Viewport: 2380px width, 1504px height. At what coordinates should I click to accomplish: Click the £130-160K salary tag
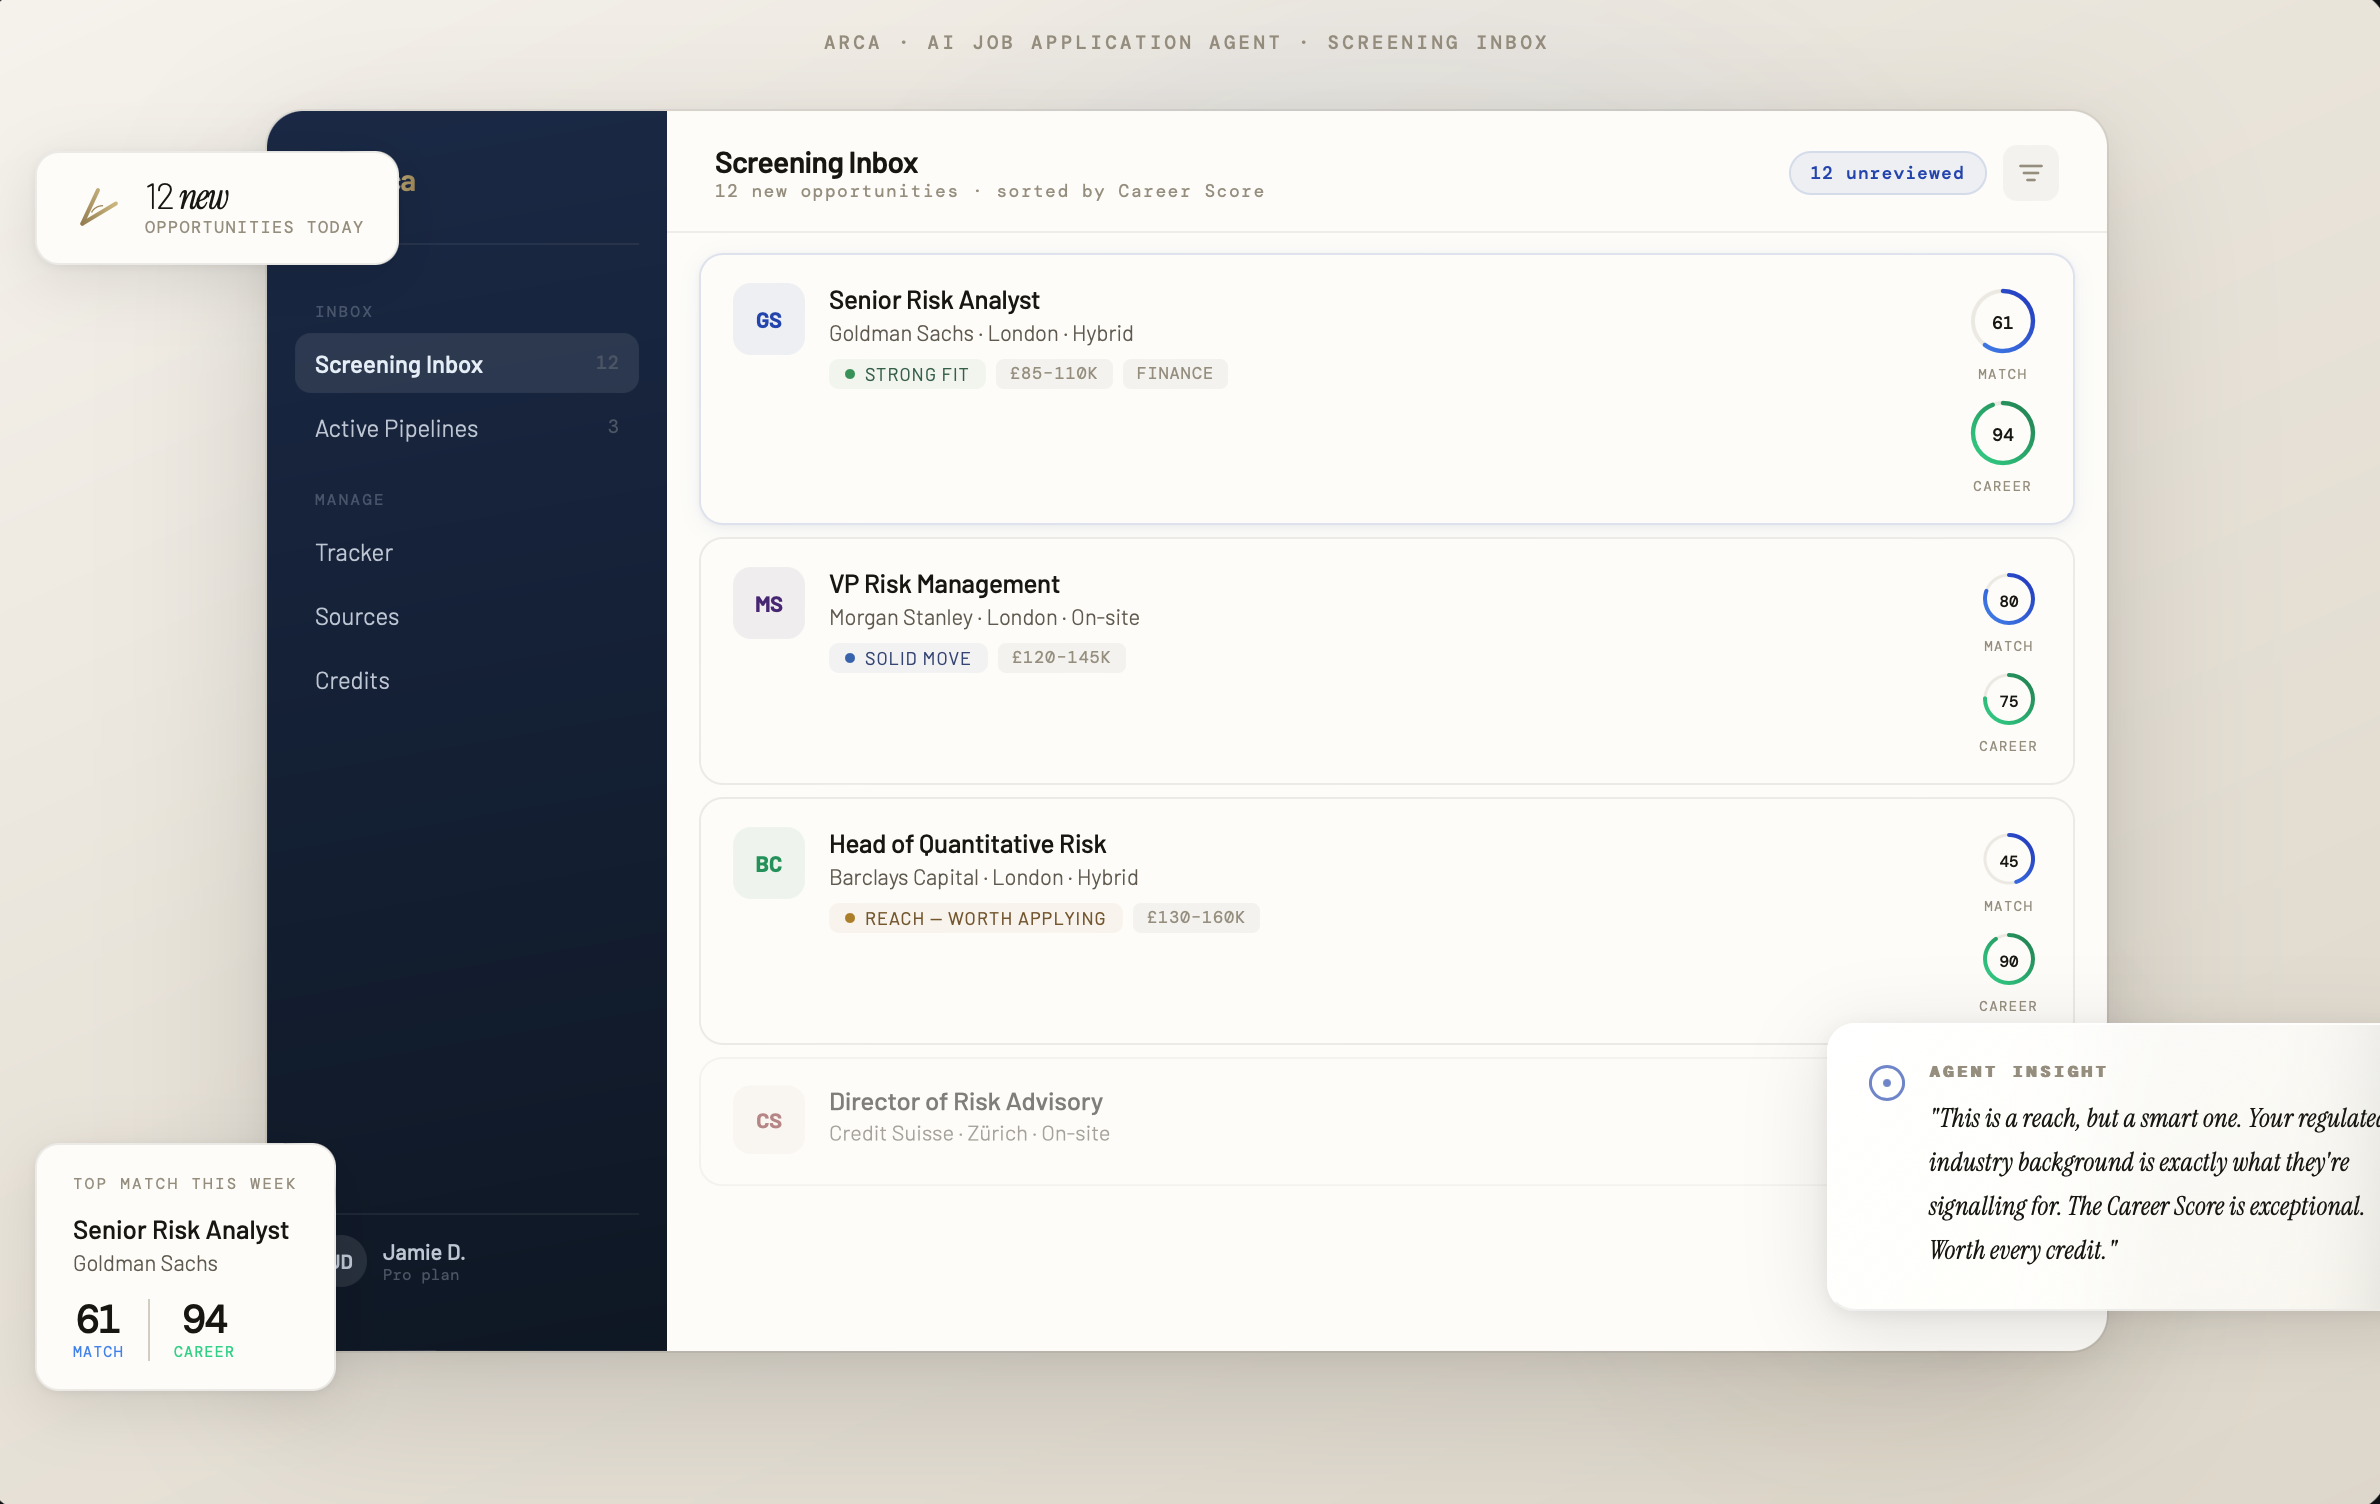click(1195, 917)
